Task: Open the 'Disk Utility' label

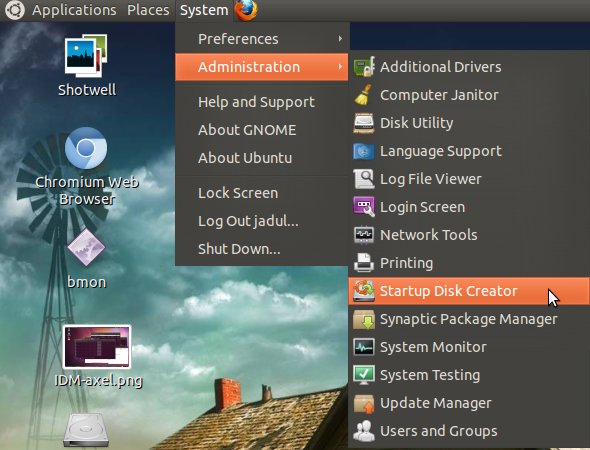Action: point(417,123)
